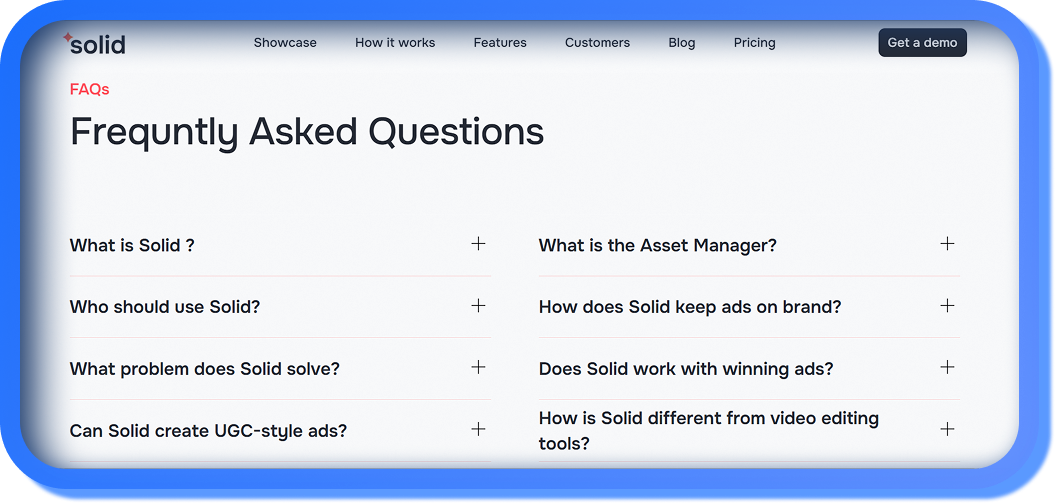
Task: Open the Showcase nav item
Action: click(285, 42)
